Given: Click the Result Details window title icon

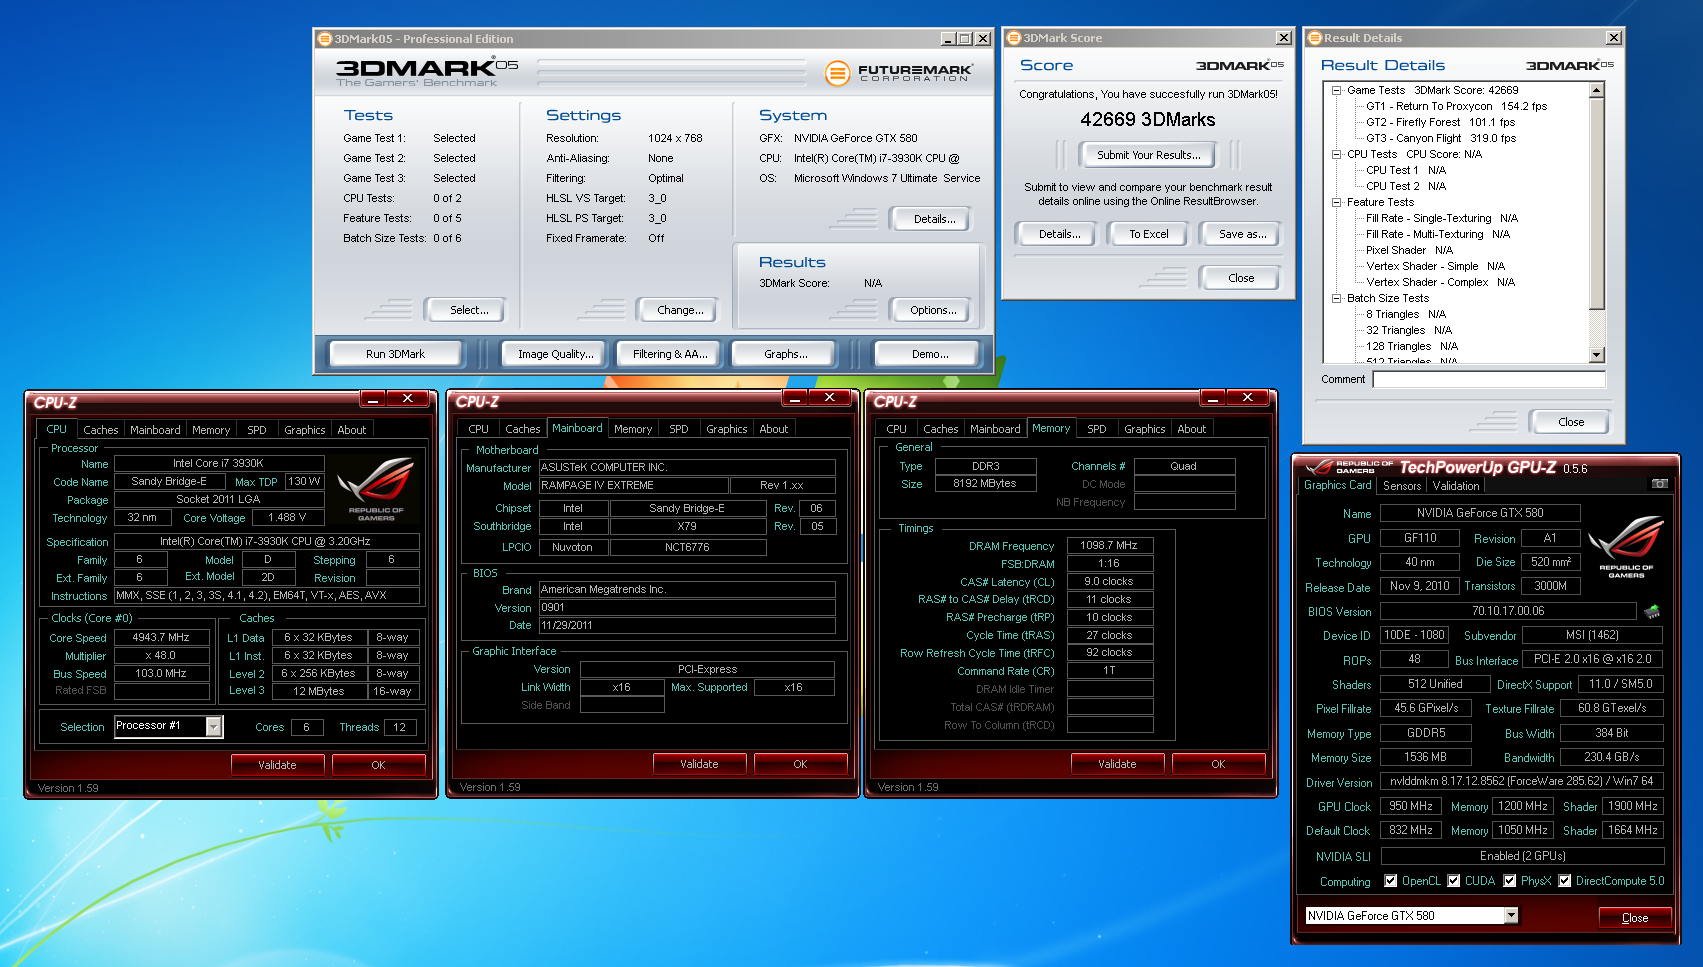Looking at the screenshot, I should point(1315,38).
